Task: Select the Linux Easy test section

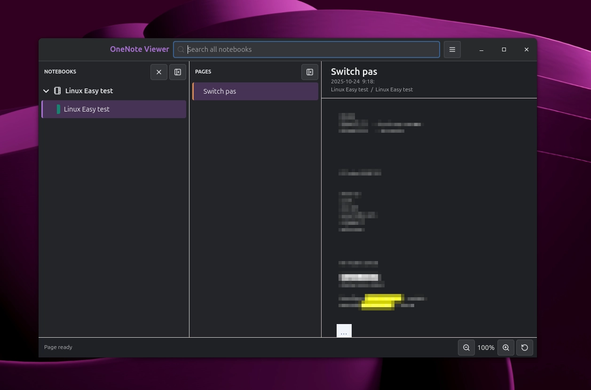Action: [113, 109]
